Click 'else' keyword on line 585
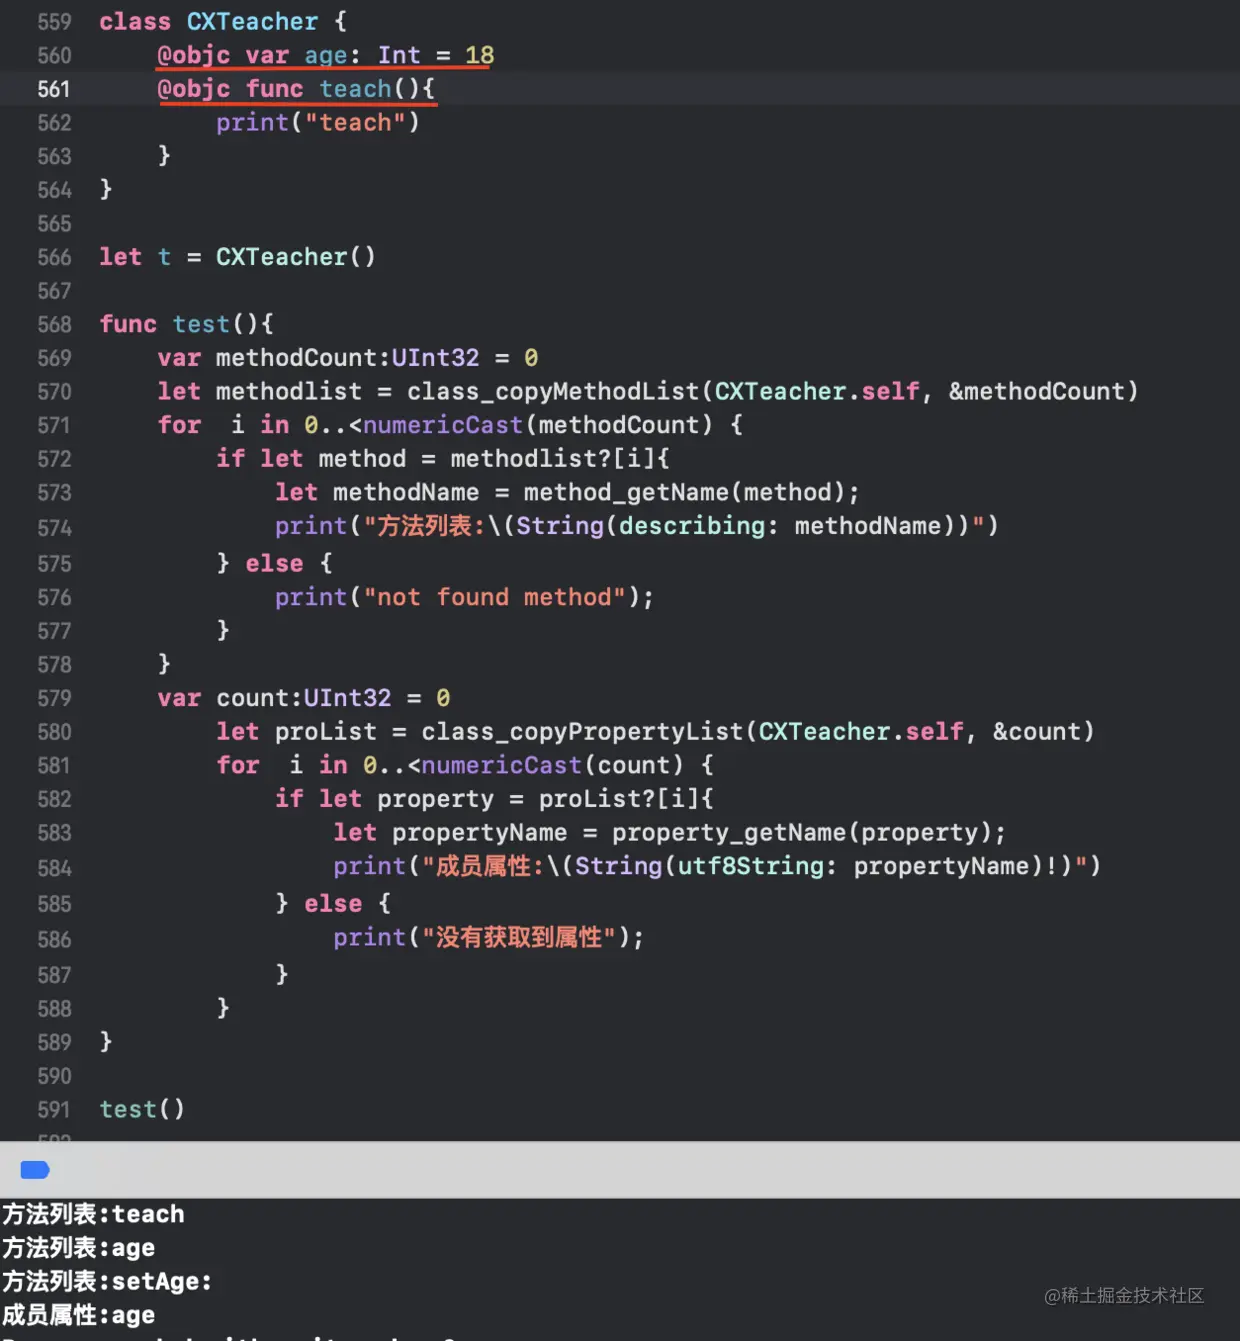Image resolution: width=1240 pixels, height=1341 pixels. [x=333, y=903]
